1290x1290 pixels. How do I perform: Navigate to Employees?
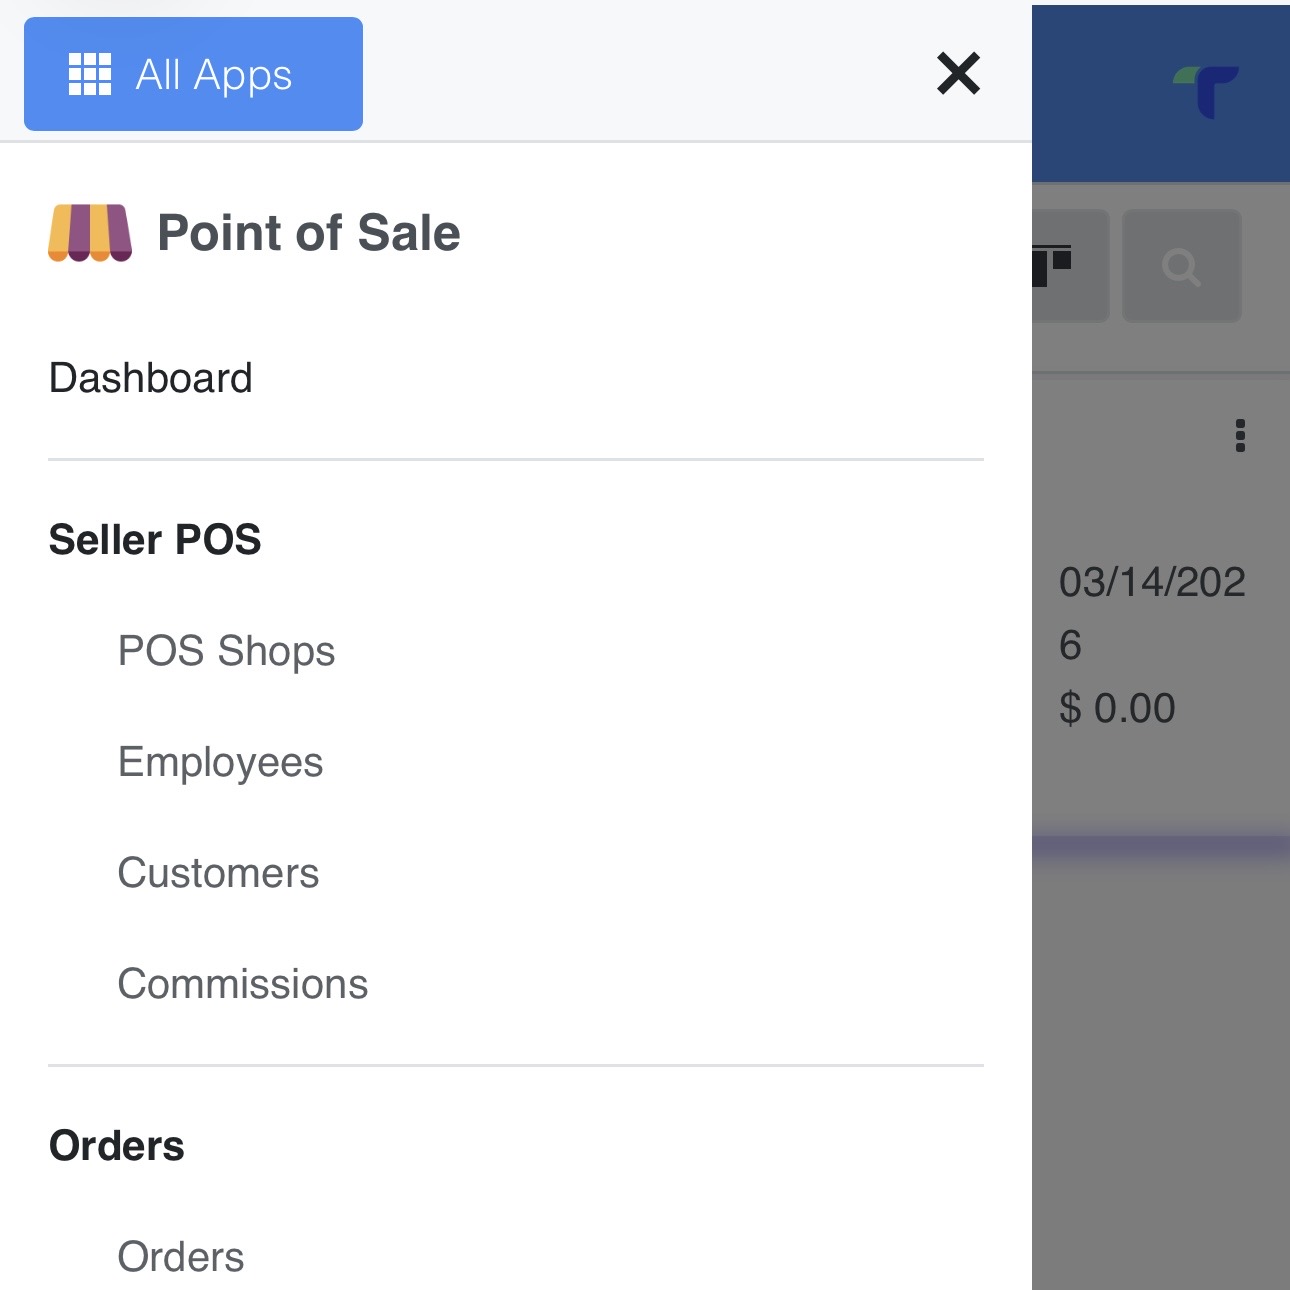[x=220, y=762]
